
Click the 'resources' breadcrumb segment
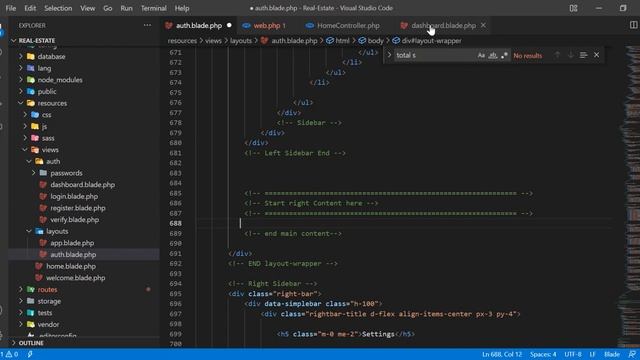pyautogui.click(x=182, y=40)
